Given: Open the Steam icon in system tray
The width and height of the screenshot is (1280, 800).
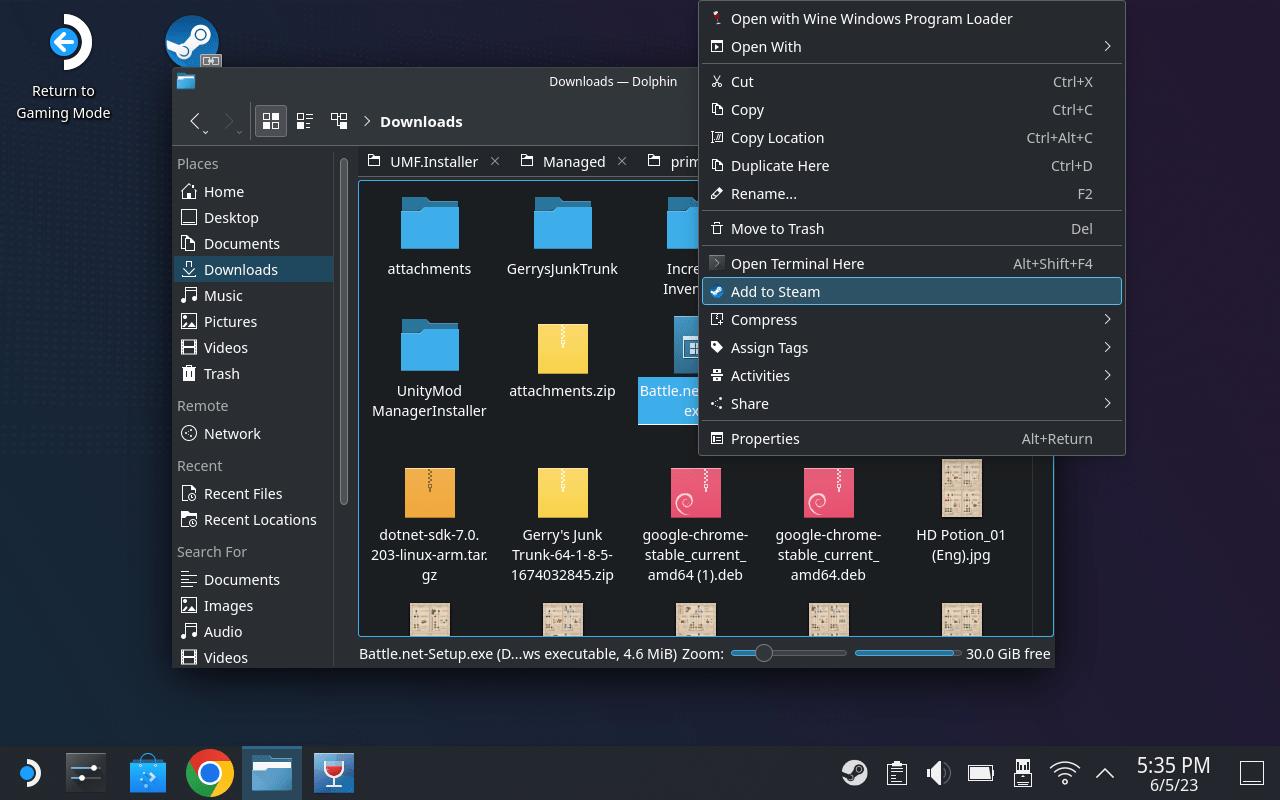Looking at the screenshot, I should point(854,772).
